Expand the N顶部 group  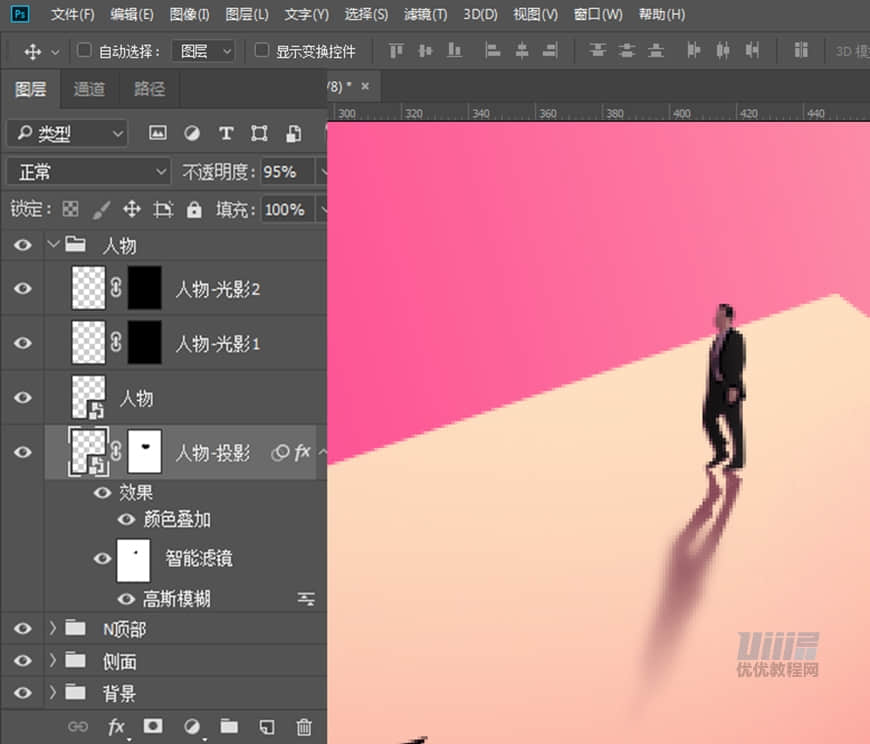pos(51,628)
